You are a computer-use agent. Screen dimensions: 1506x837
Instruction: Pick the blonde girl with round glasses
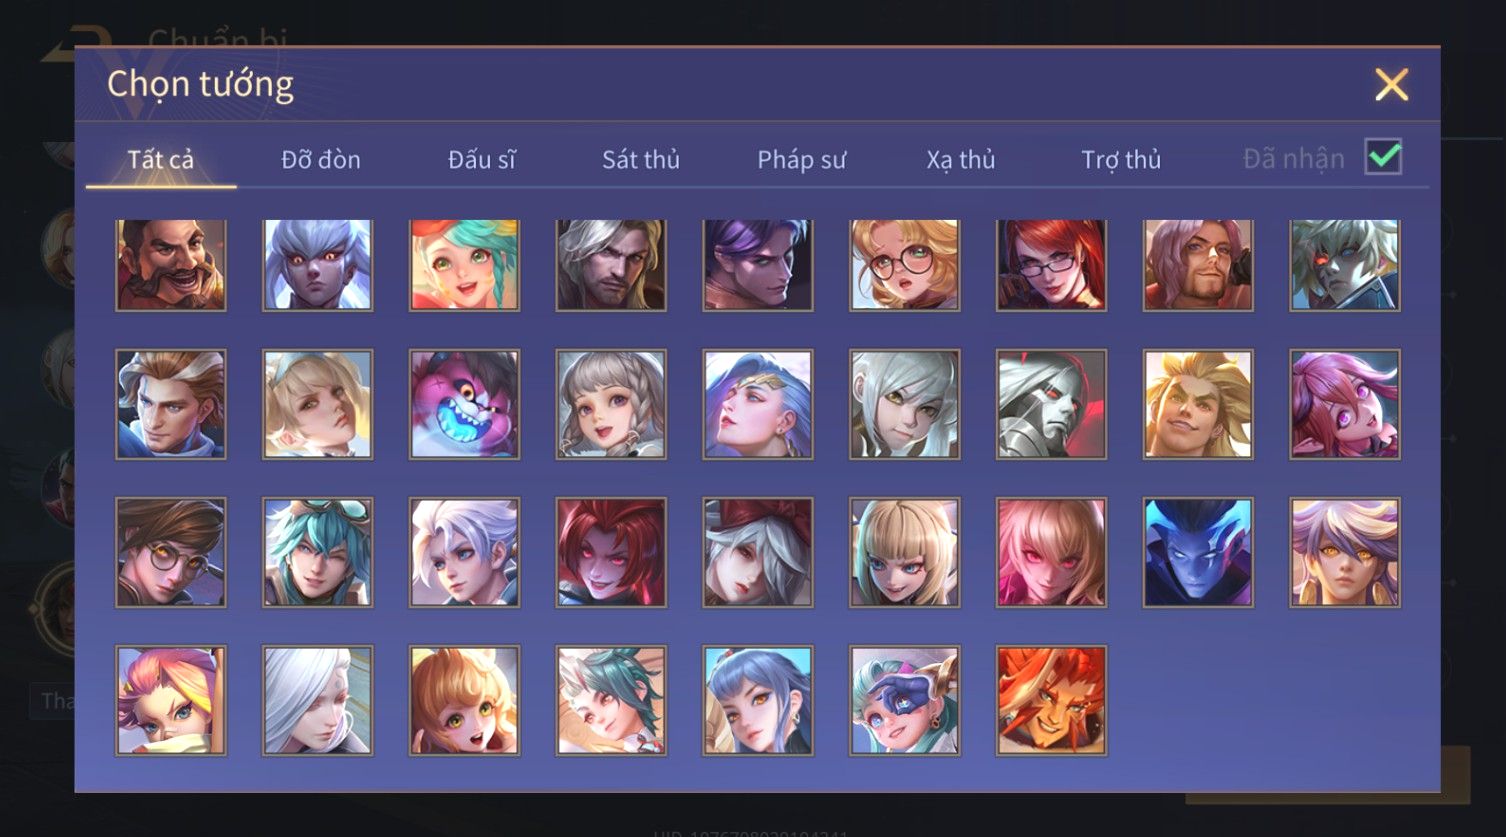coord(904,265)
